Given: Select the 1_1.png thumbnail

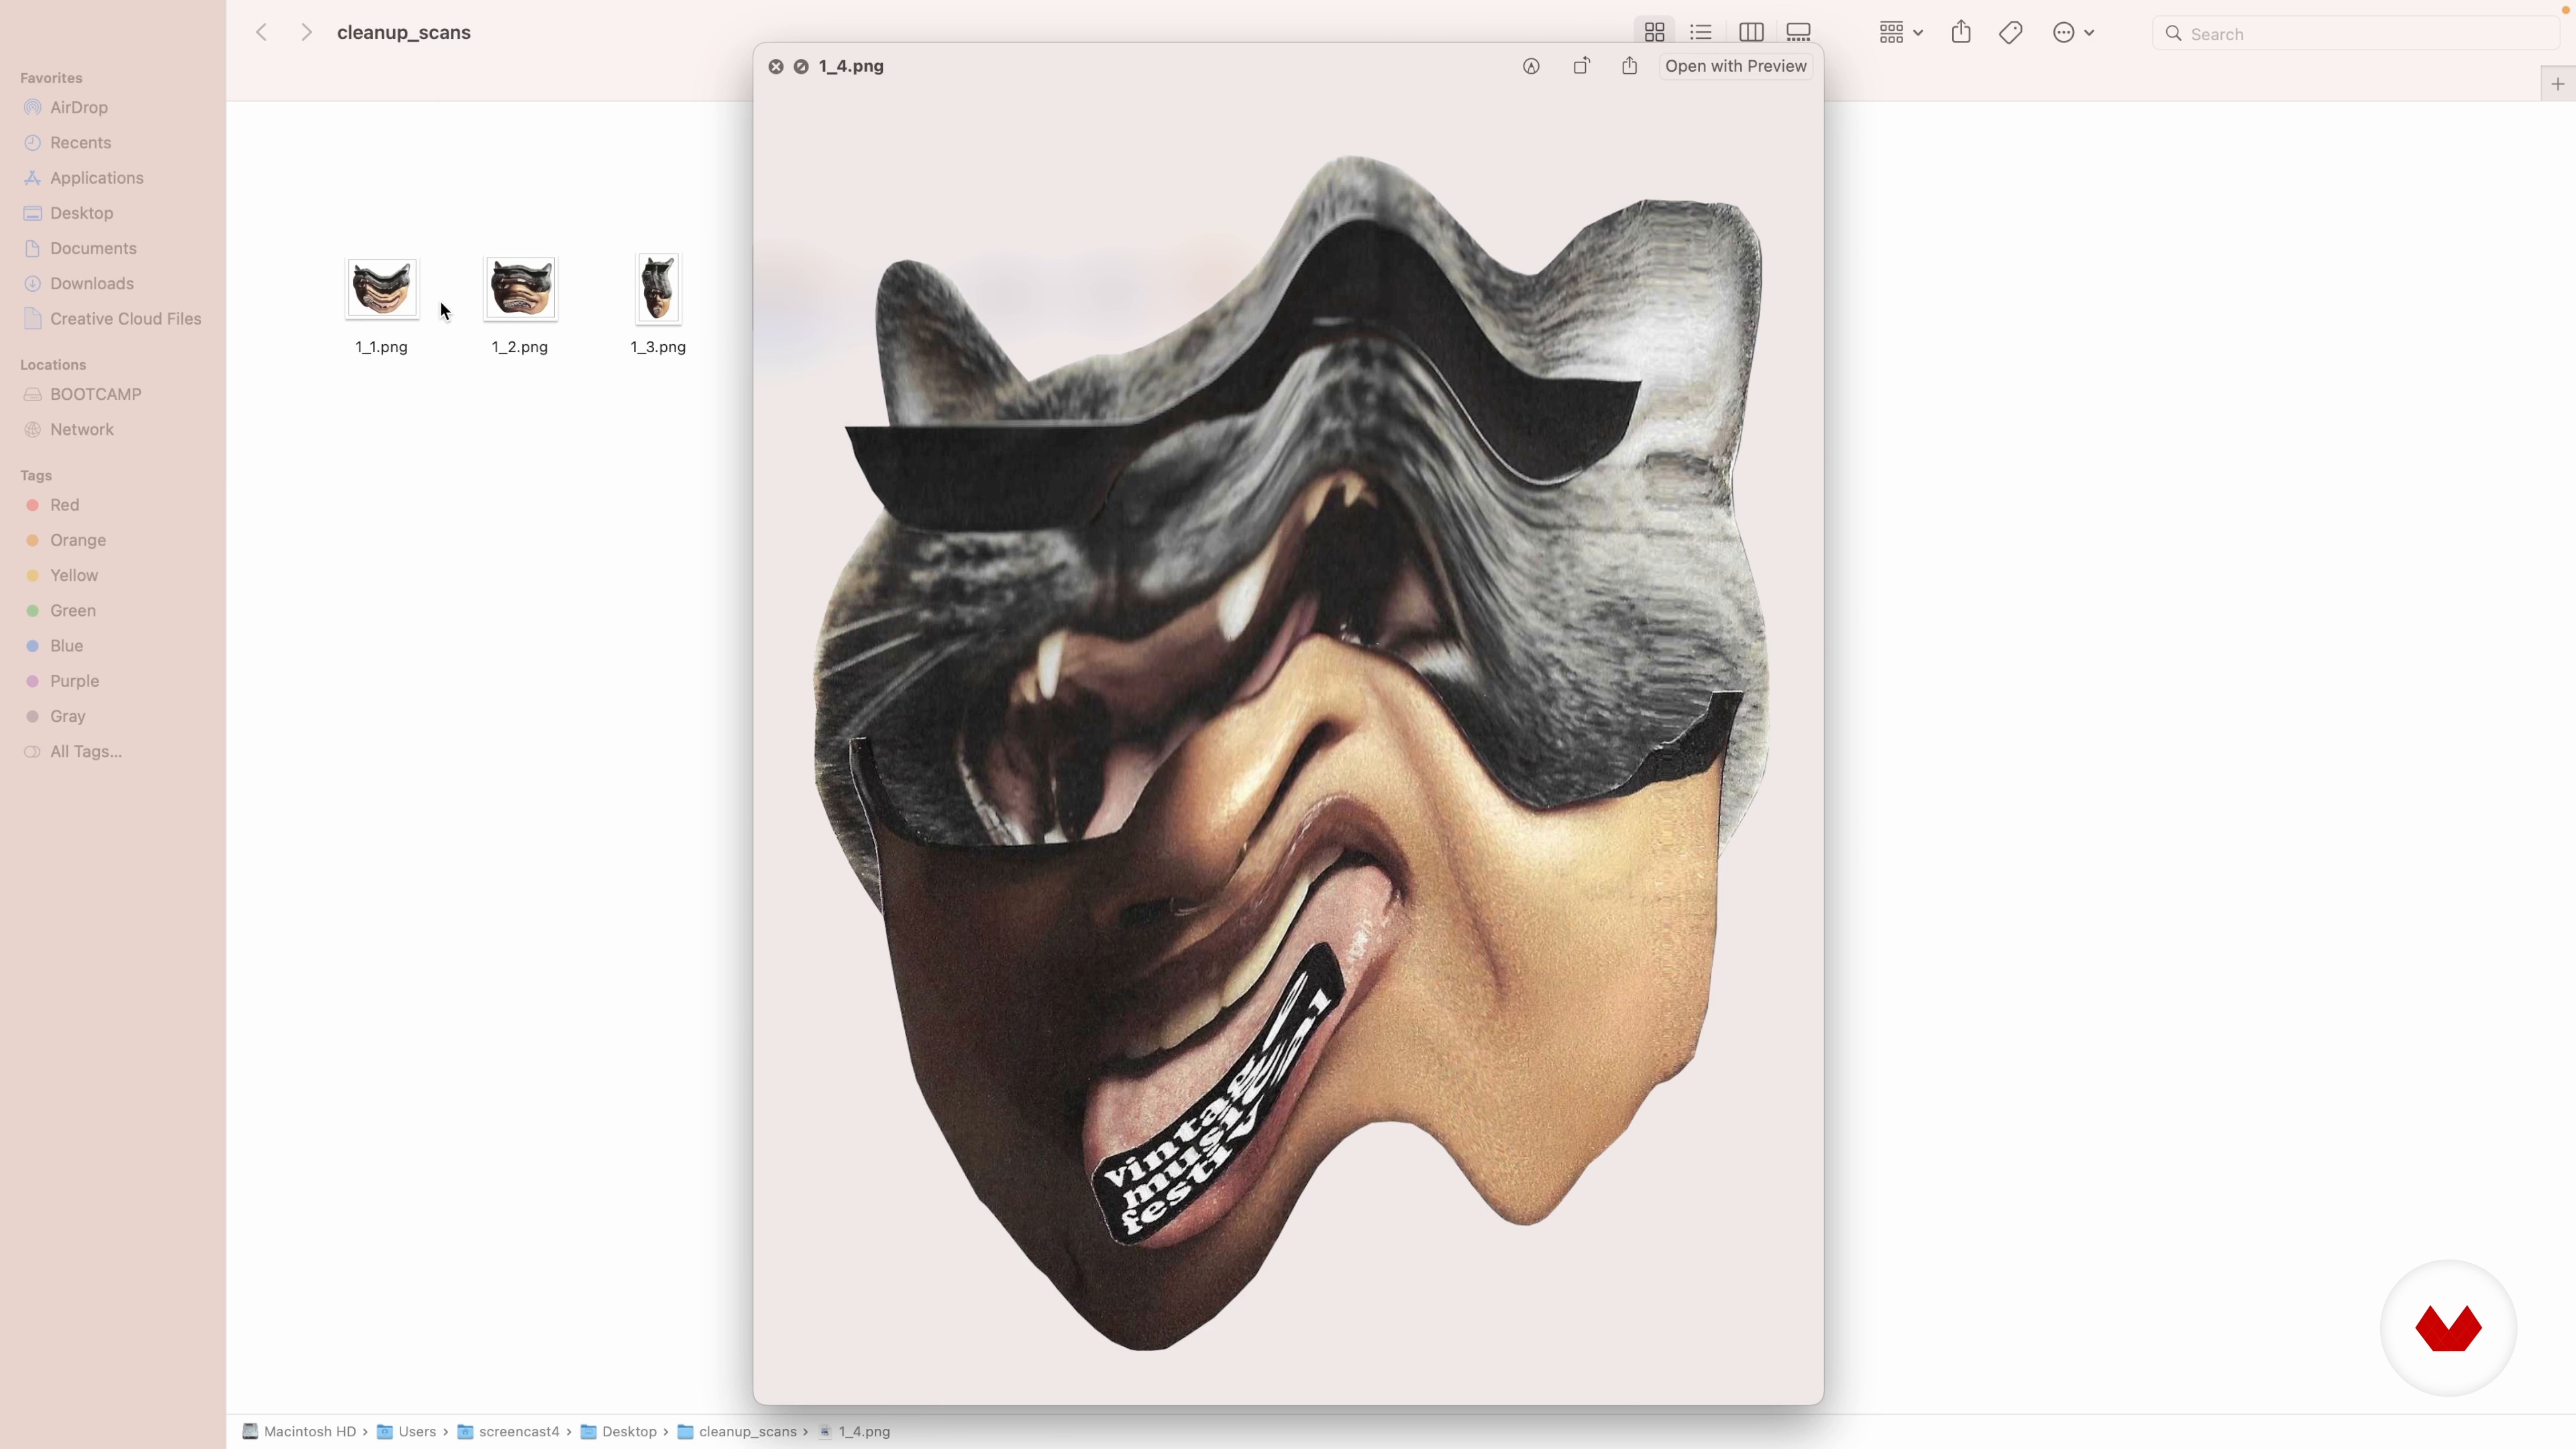Looking at the screenshot, I should coord(382,288).
